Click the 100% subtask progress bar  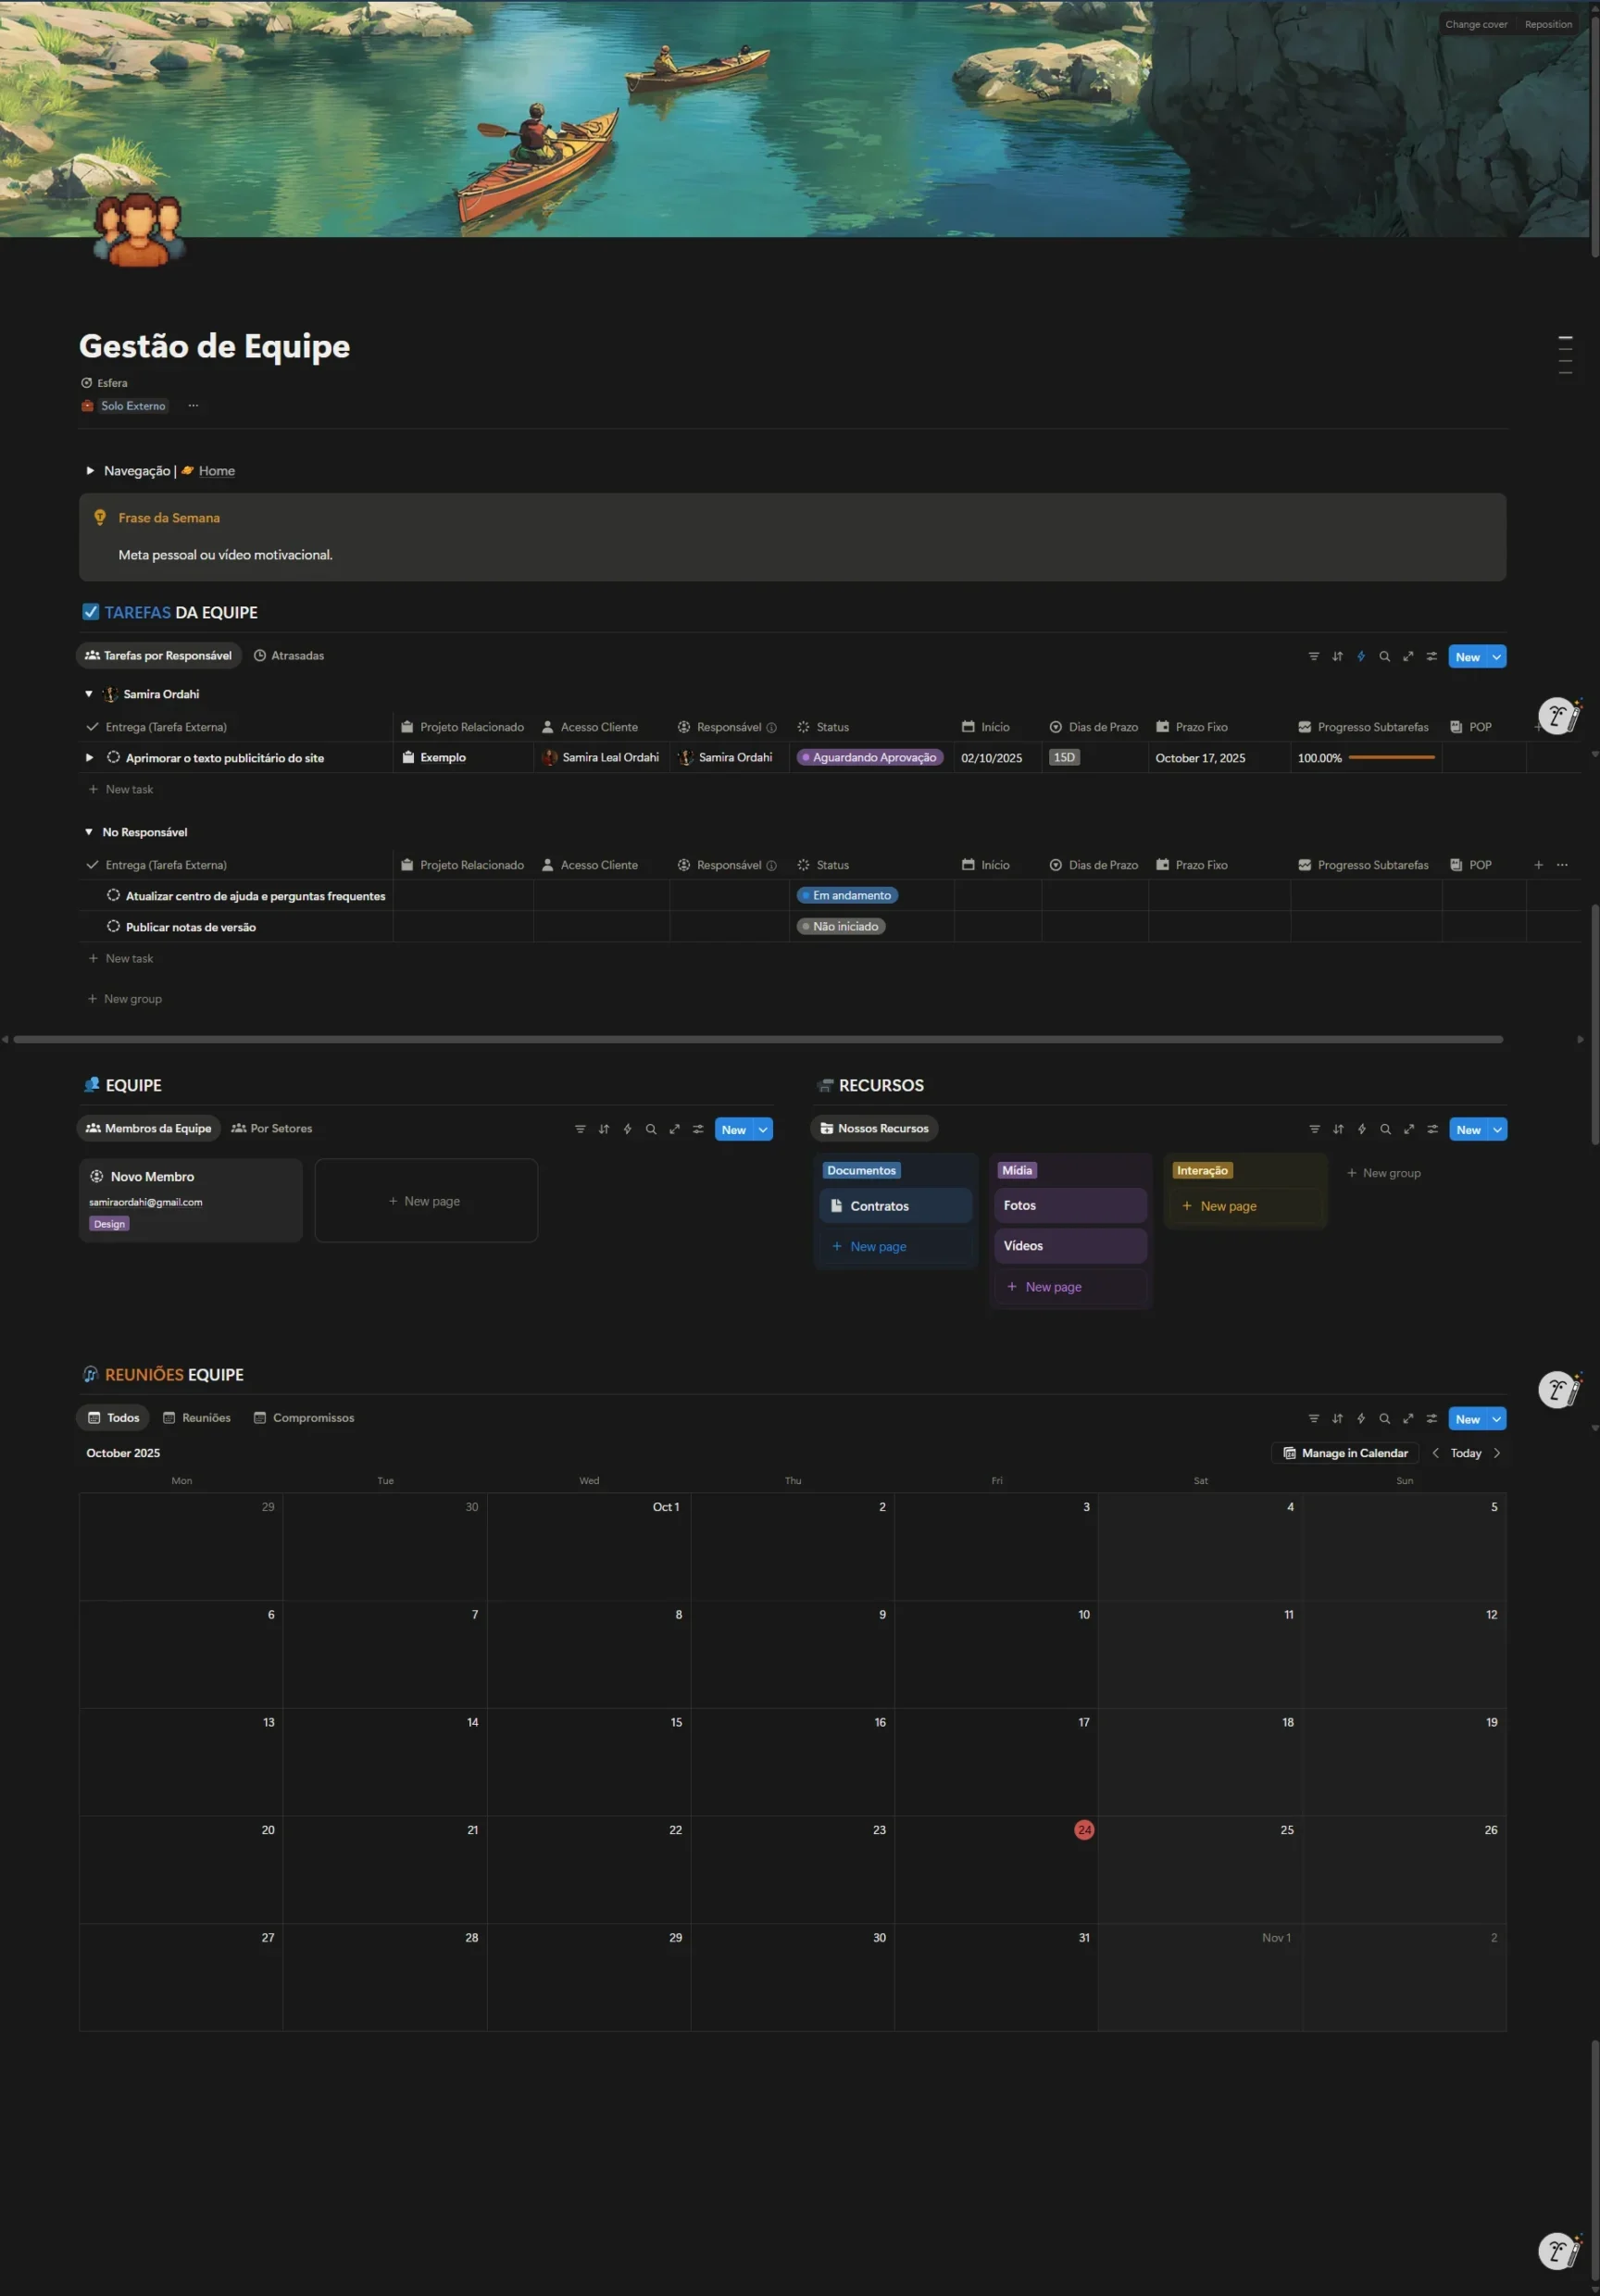point(1391,758)
